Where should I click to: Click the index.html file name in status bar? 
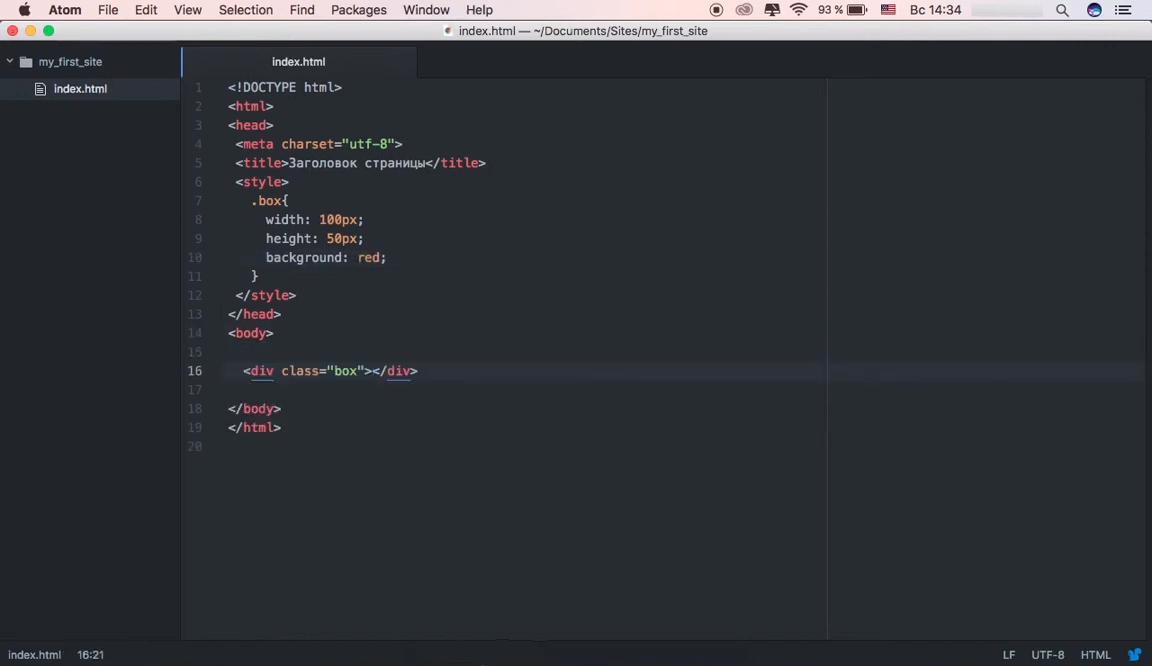34,655
